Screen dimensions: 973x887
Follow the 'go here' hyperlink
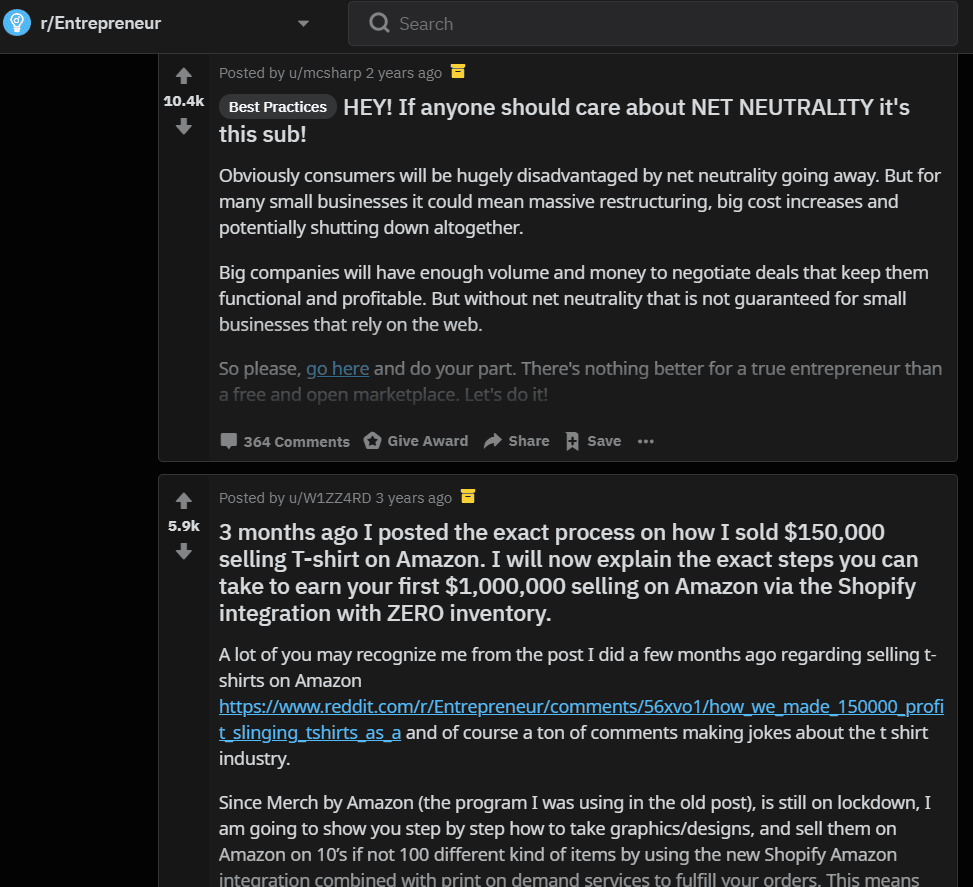tap(338, 369)
